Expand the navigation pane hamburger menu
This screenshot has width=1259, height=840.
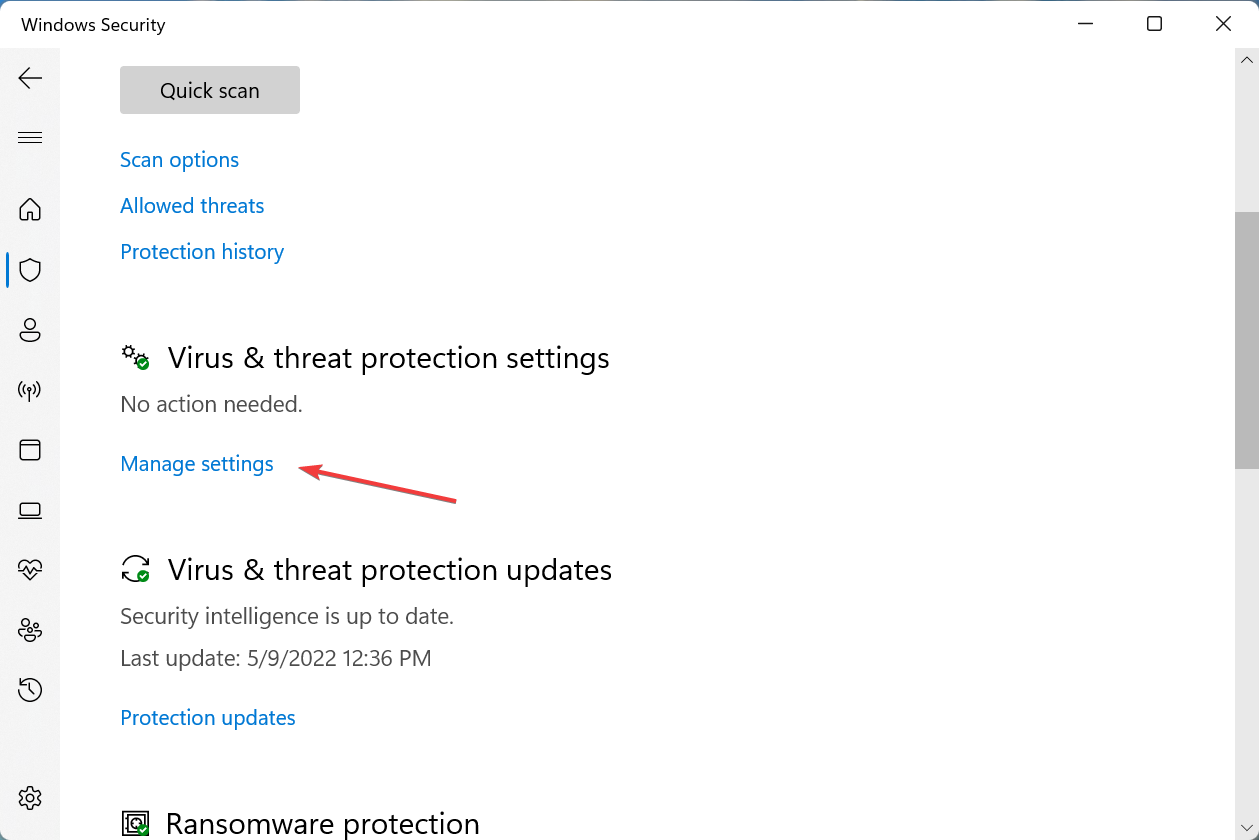[30, 137]
